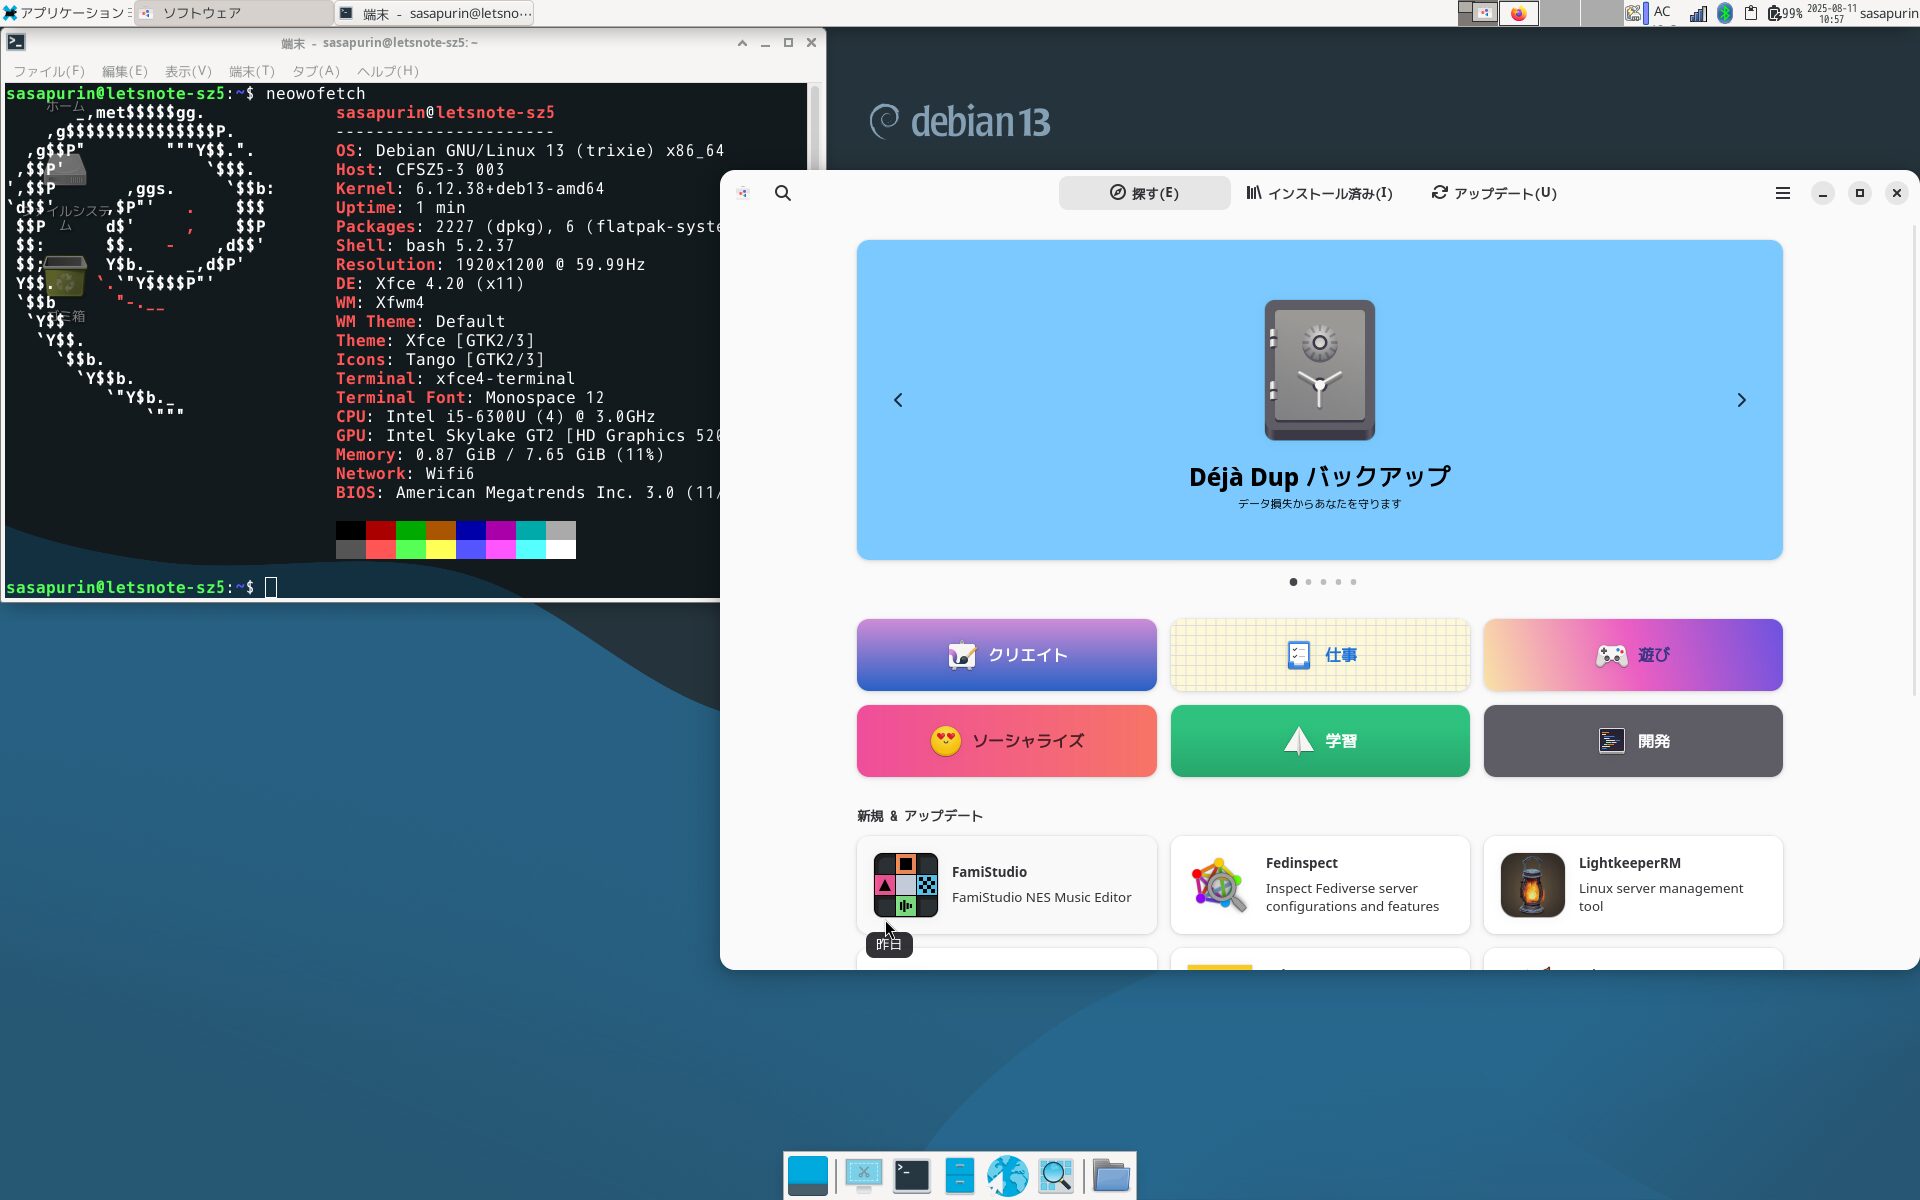Open the Work category

[1320, 655]
